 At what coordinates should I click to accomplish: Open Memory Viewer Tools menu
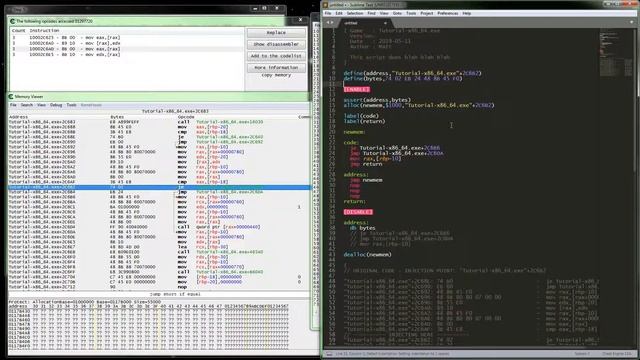tap(71, 105)
